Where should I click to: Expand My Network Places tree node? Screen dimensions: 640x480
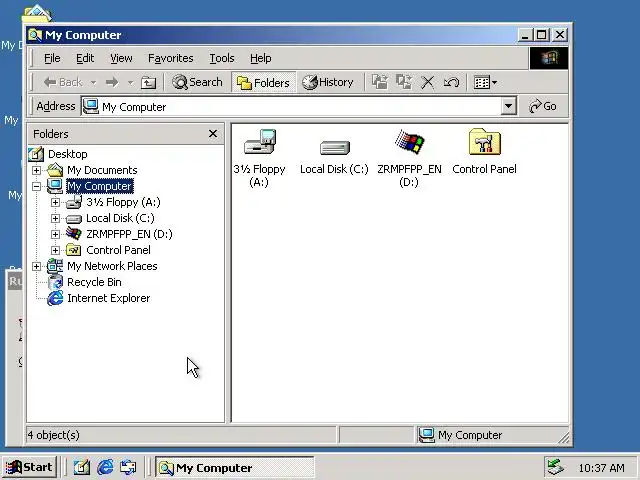point(36,266)
